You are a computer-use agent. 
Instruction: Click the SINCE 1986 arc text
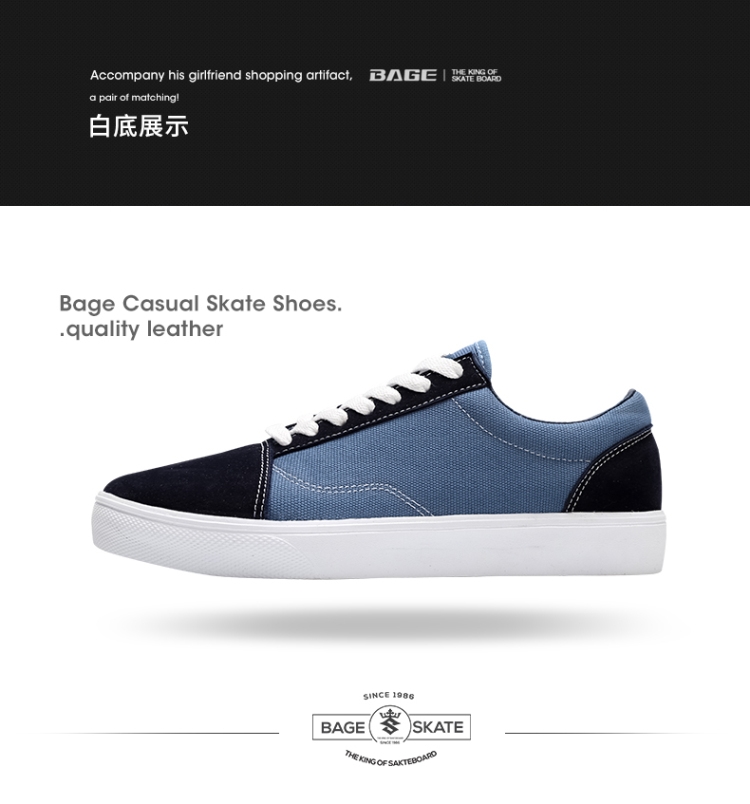[389, 696]
